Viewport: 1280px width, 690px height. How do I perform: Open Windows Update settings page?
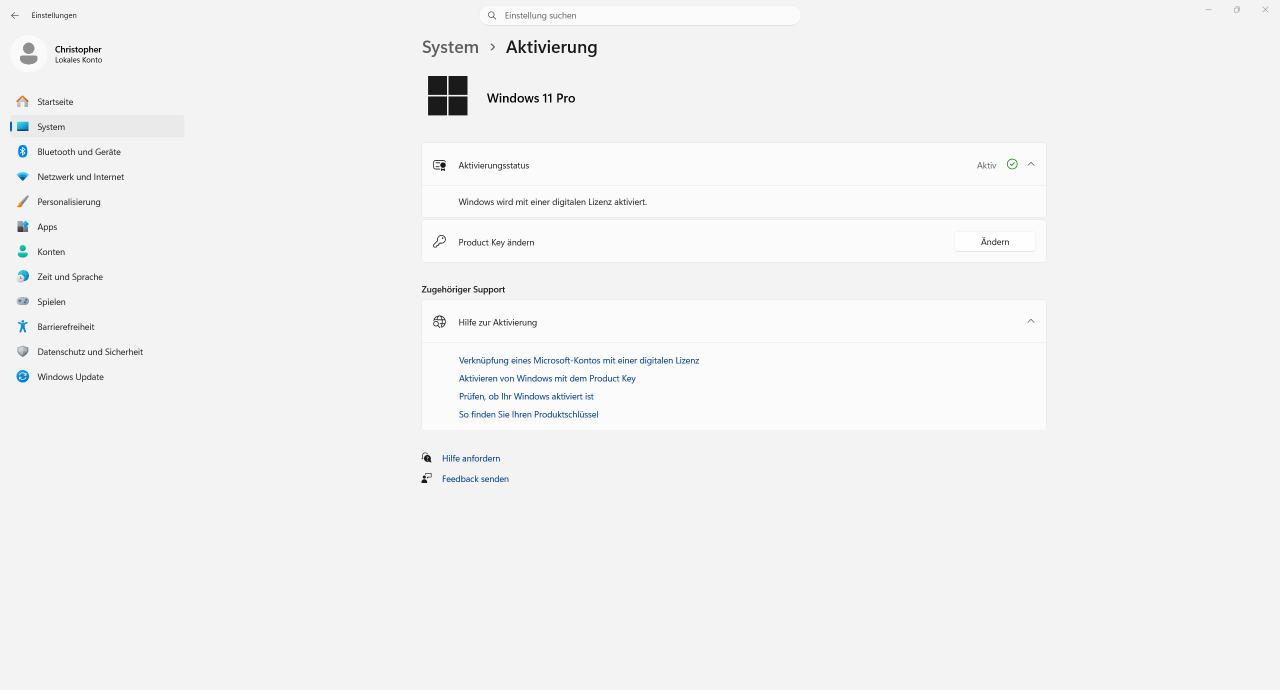coord(97,377)
